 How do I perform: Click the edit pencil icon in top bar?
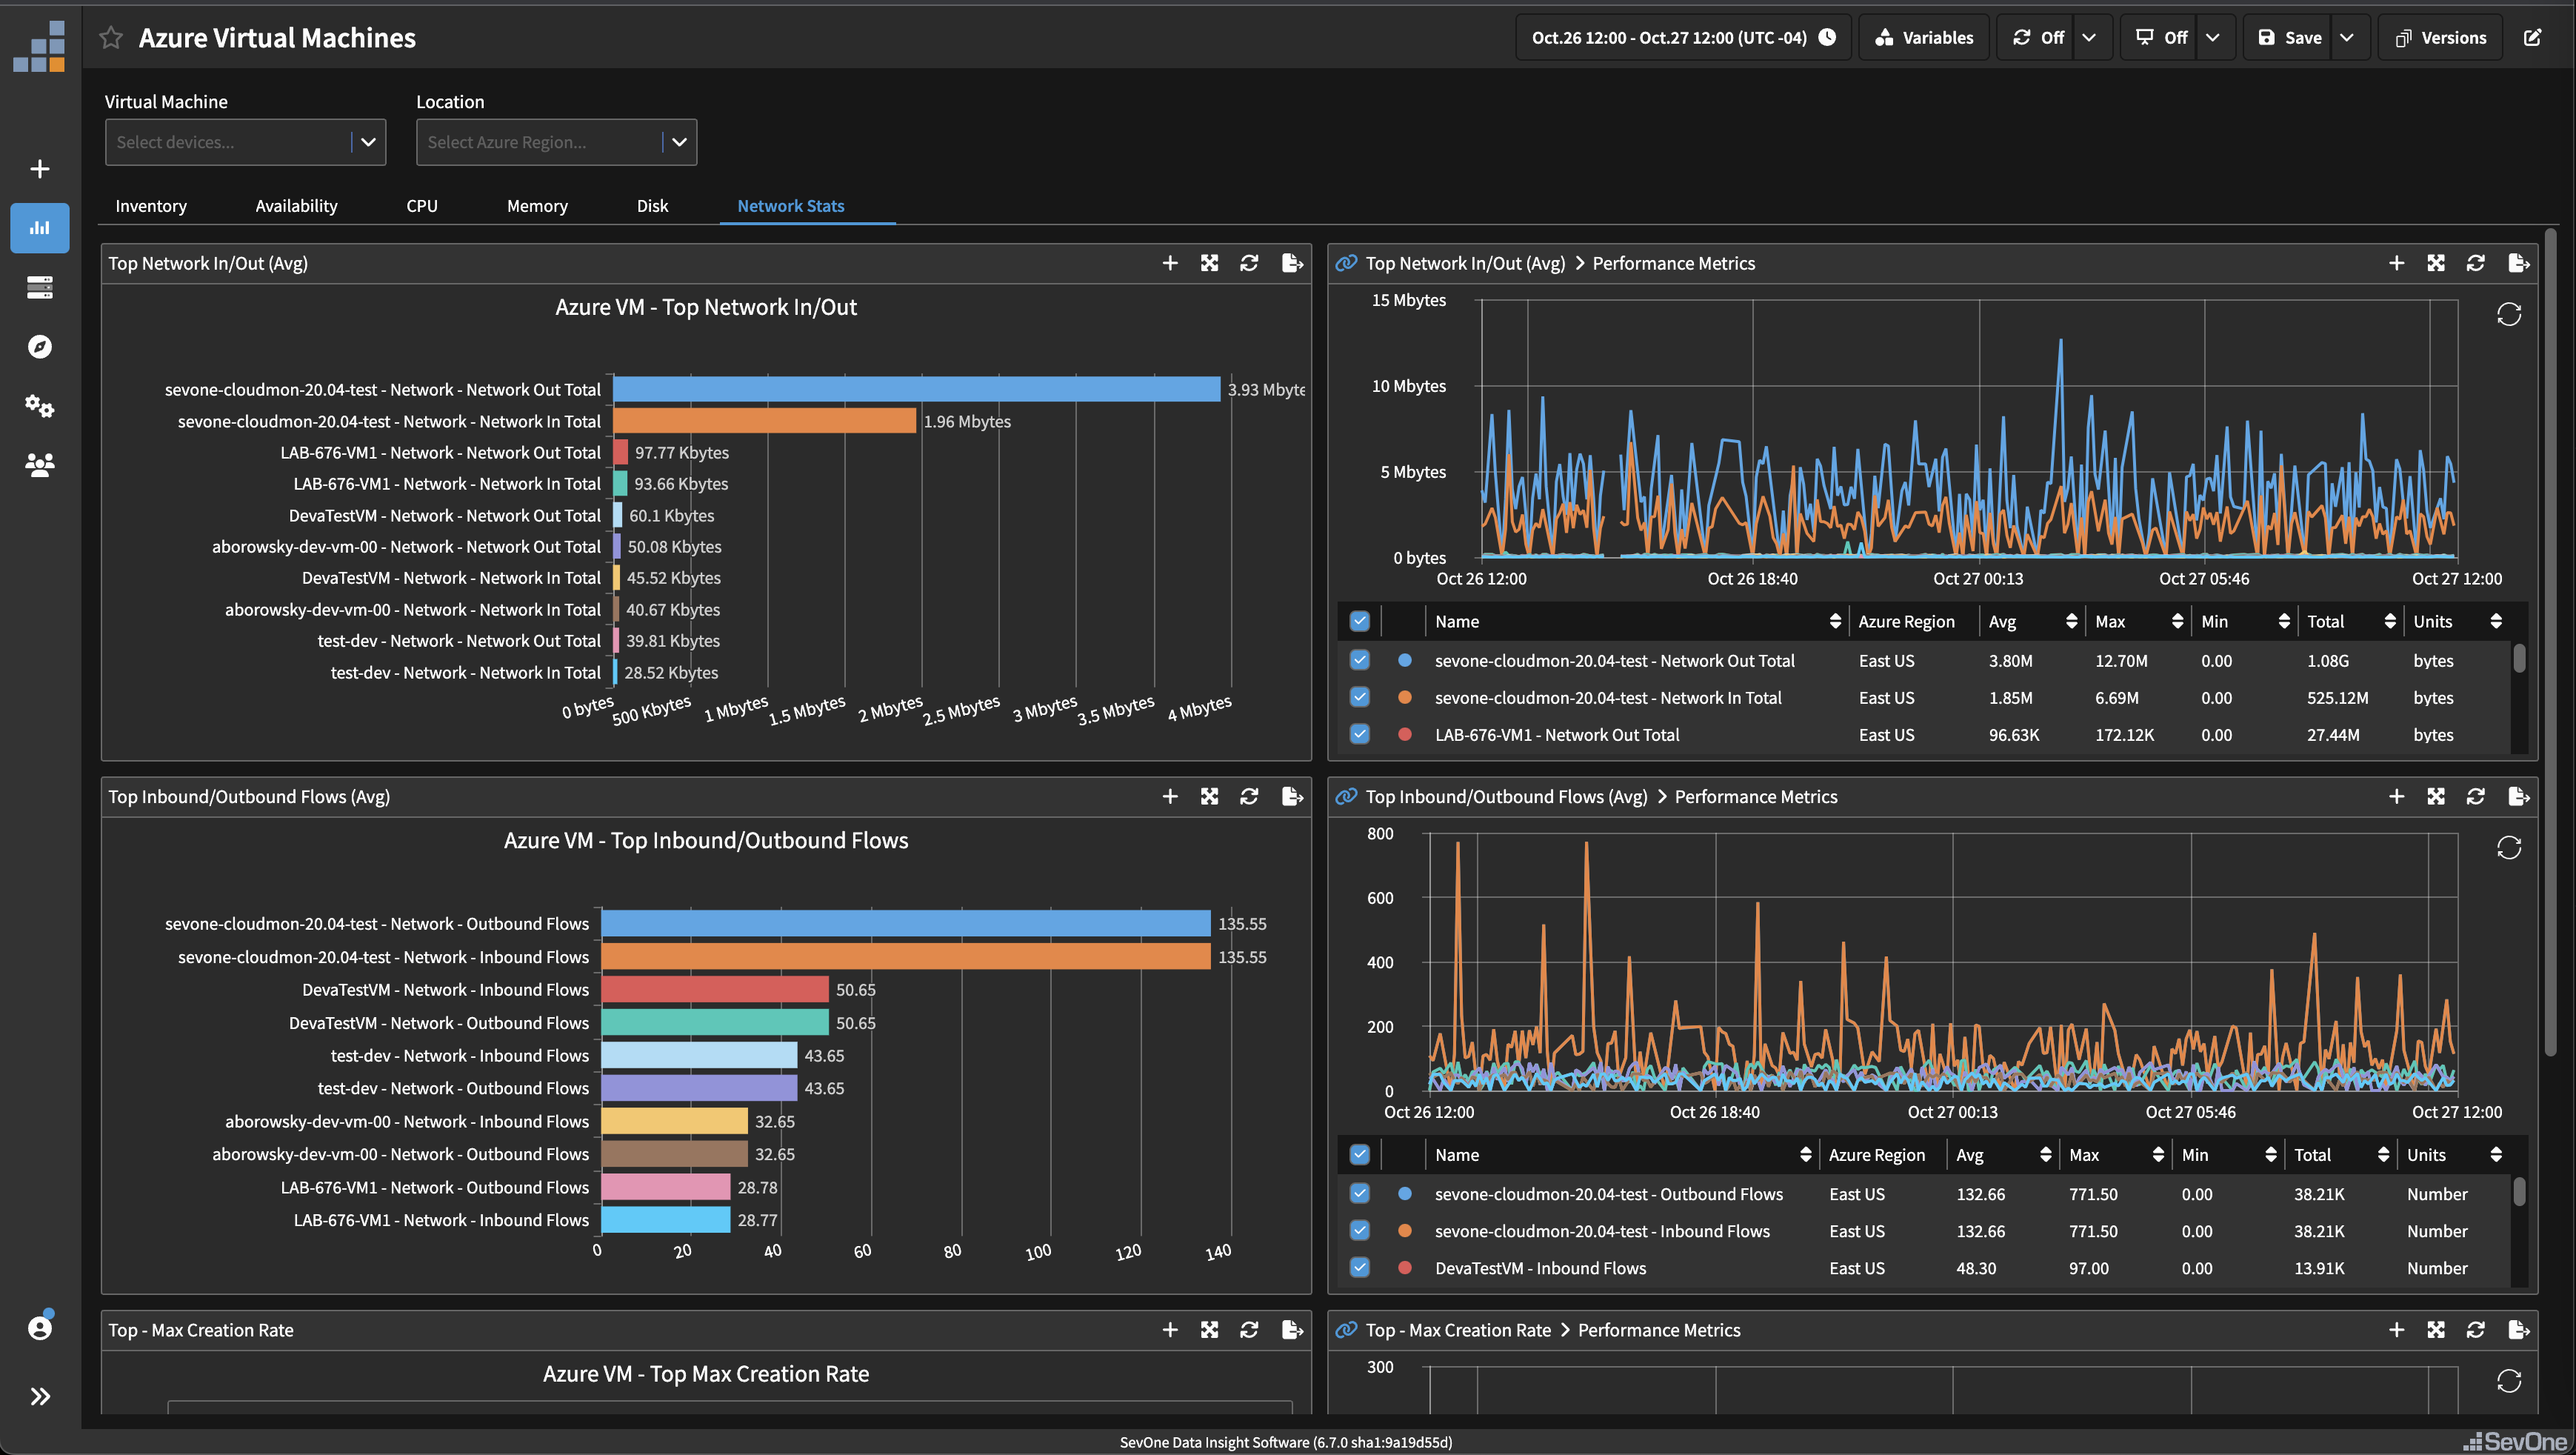[2533, 37]
